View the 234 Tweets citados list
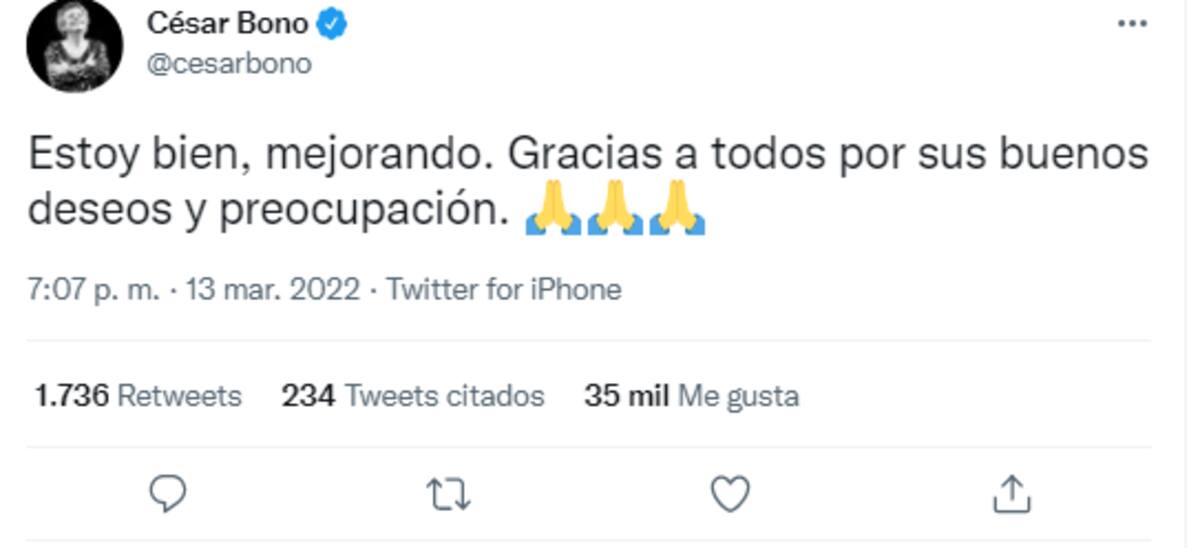The width and height of the screenshot is (1200, 548). click(413, 396)
